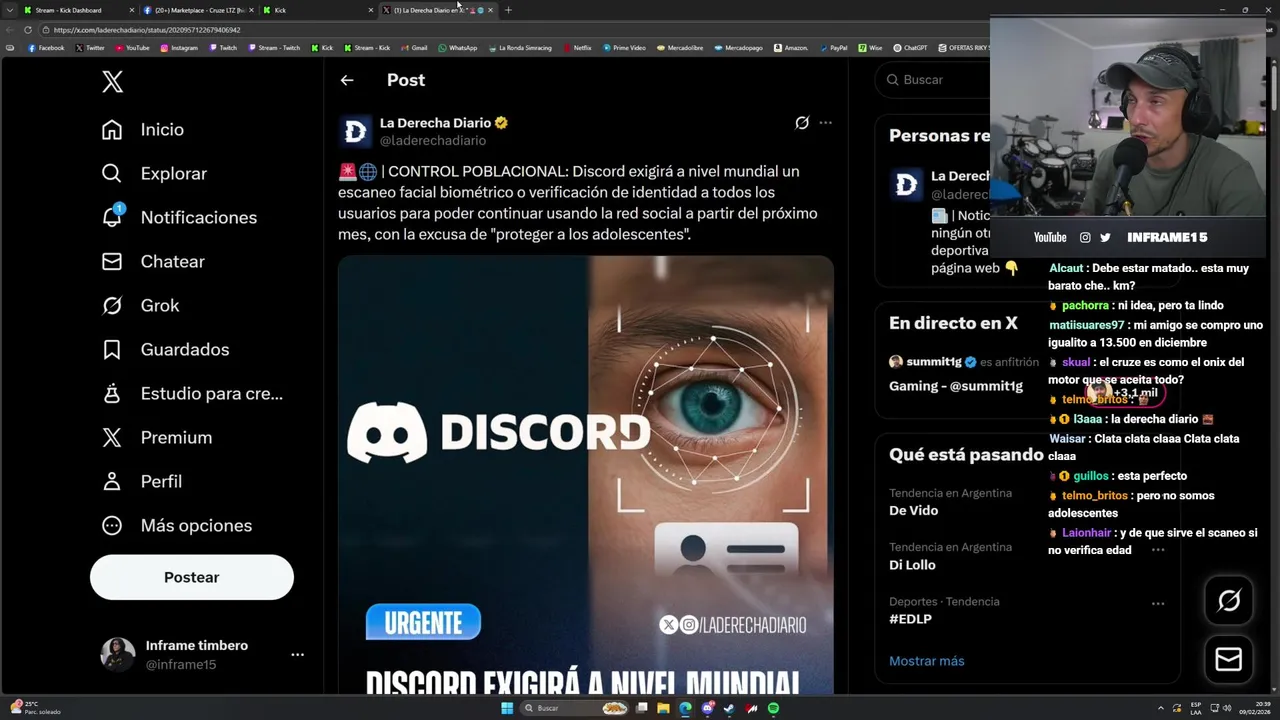Open Prime Video bookmark
Viewport: 1280px width, 720px height.
625,48
